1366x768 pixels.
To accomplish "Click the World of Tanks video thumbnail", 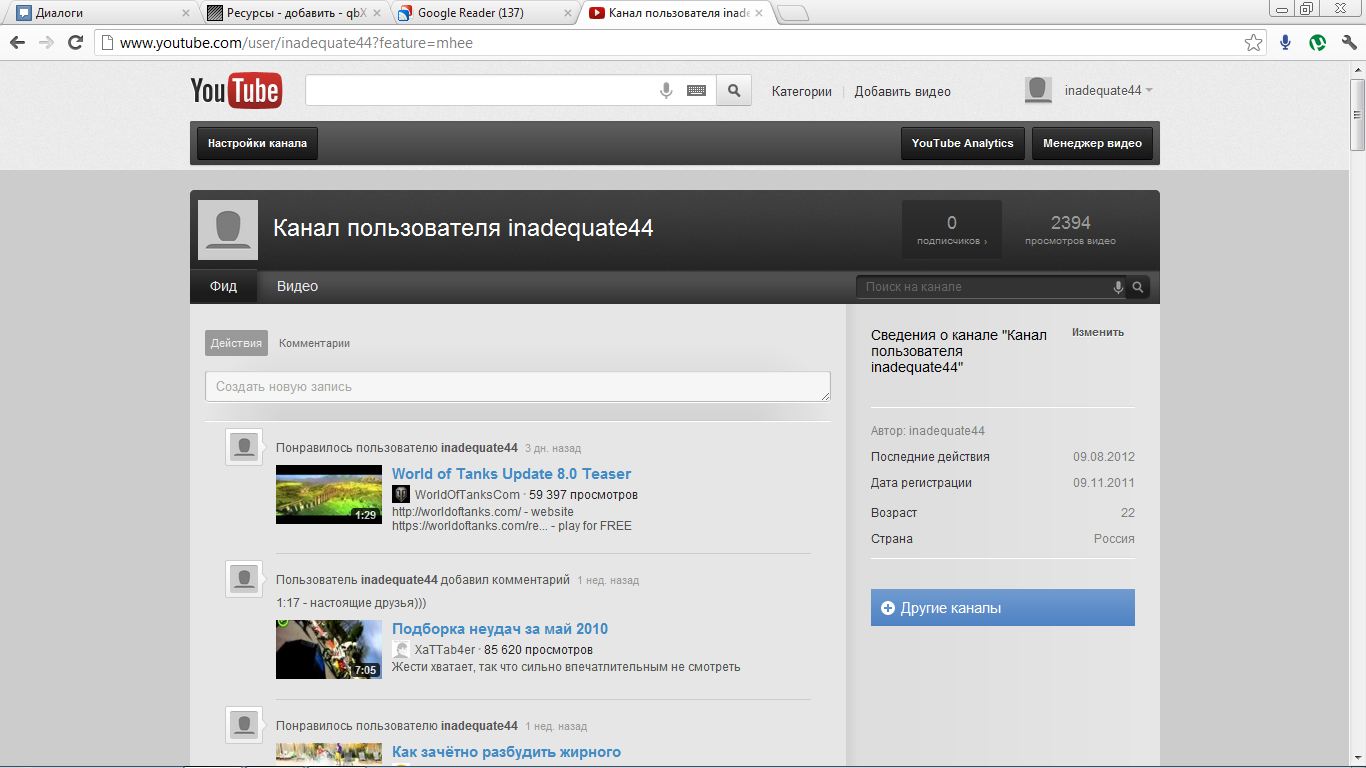I will 329,494.
